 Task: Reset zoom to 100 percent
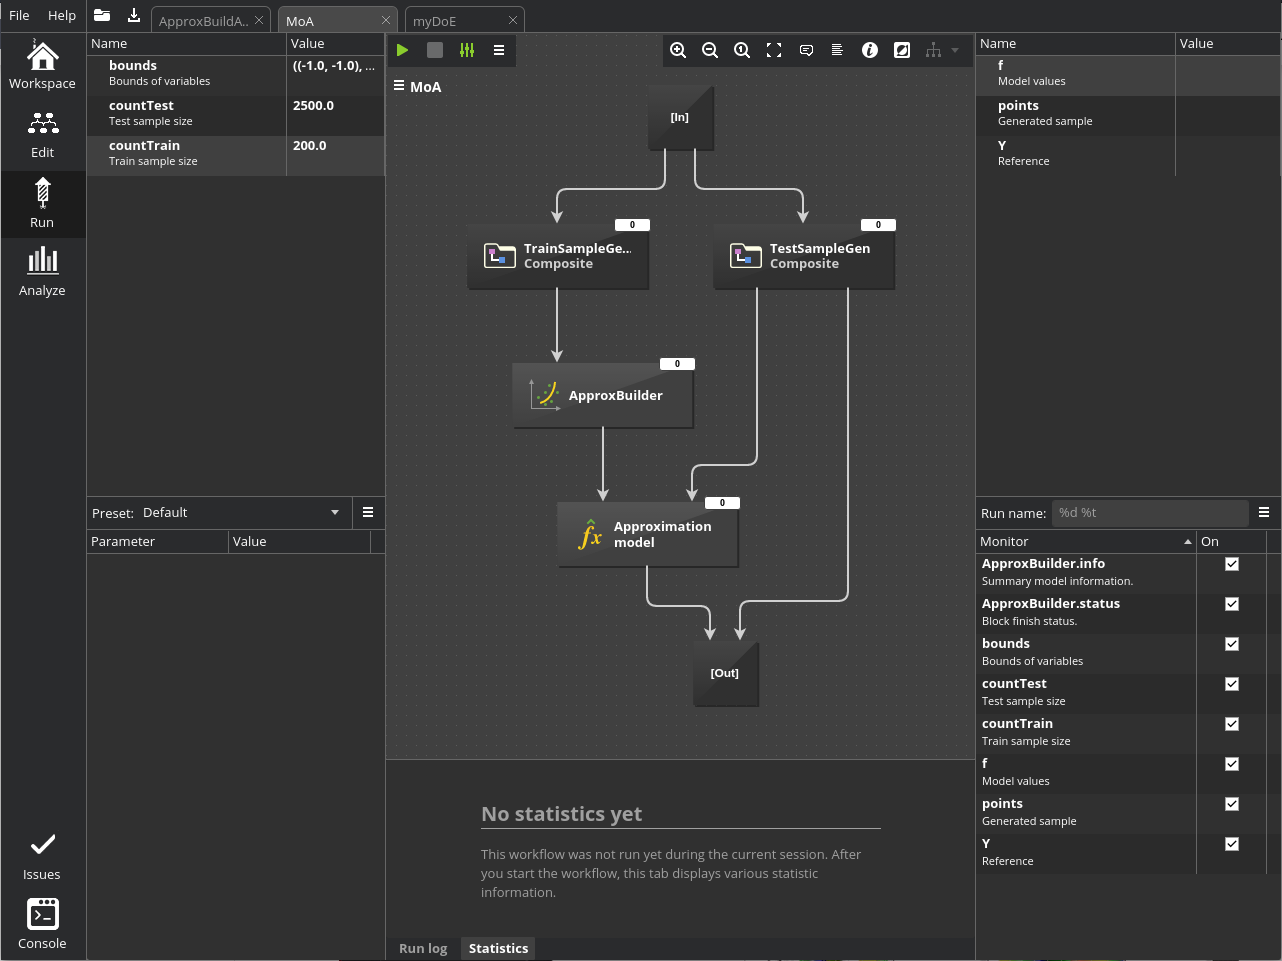click(742, 50)
